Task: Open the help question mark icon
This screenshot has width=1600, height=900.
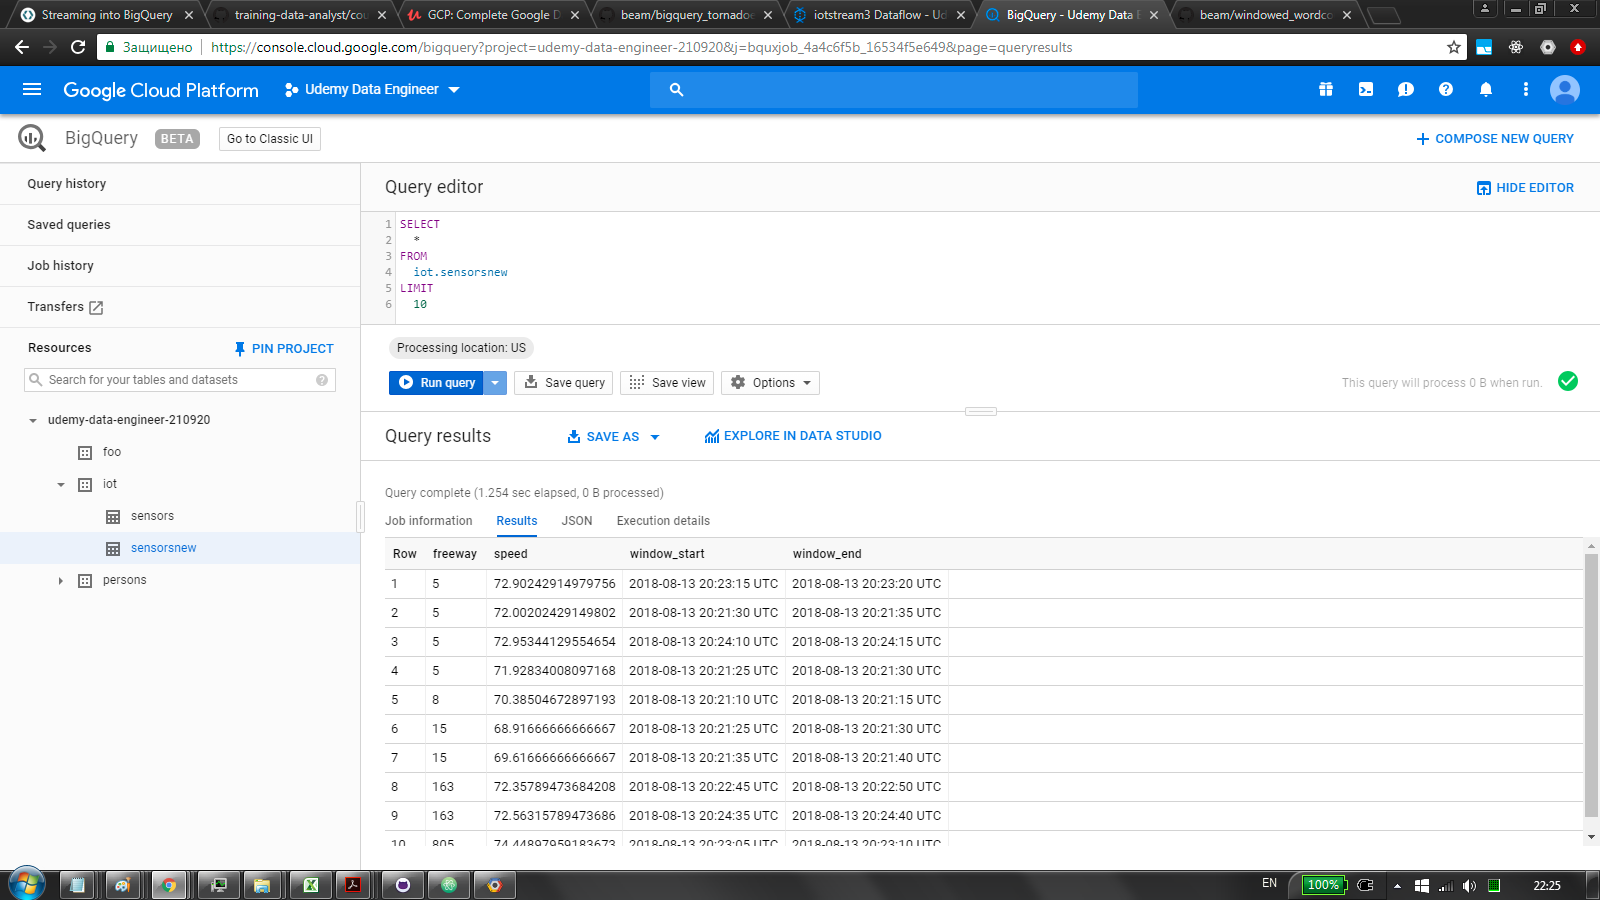Action: point(1446,89)
